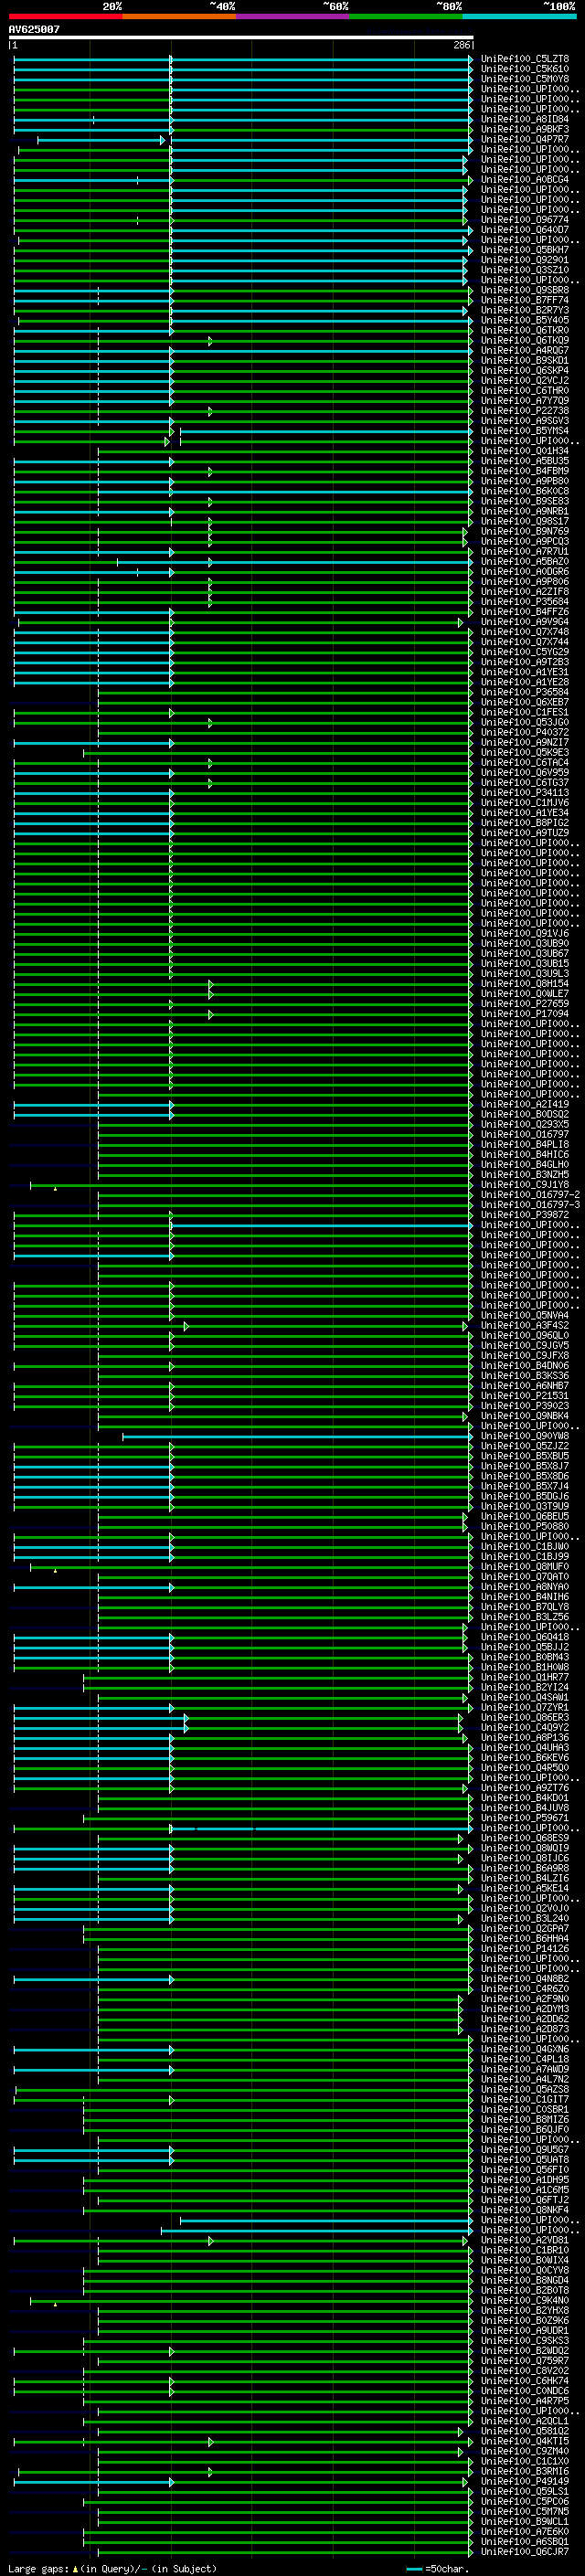Viewport: 585px width, 2576px height.
Task: Select hit UniRef100_A3F4S2
Action: (x=525, y=1325)
